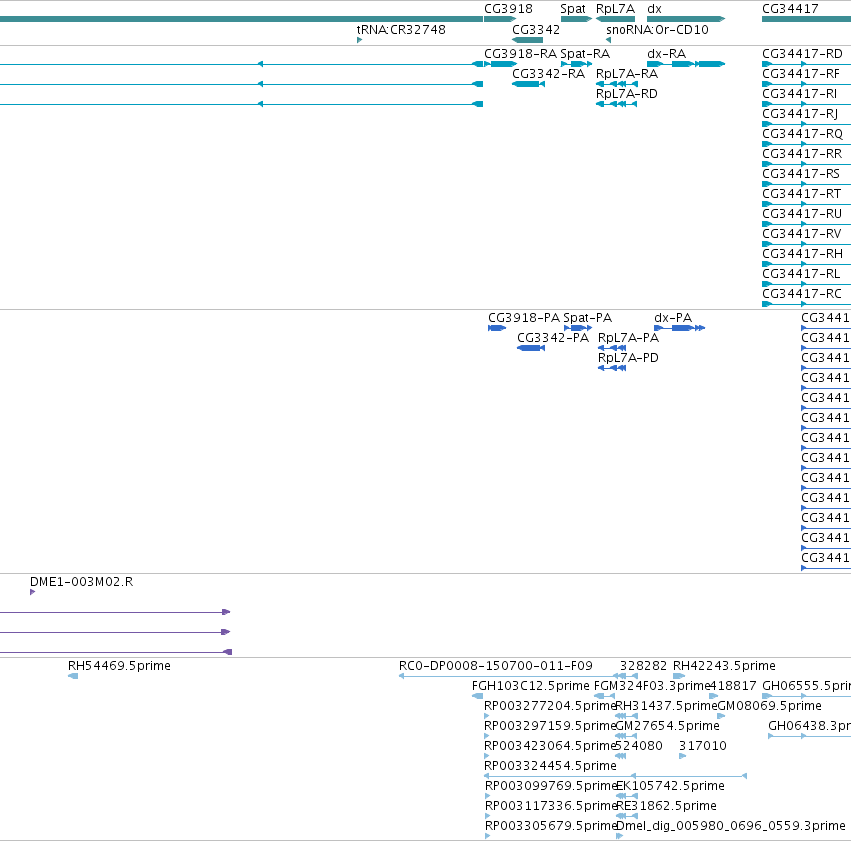
Task: Open EST RP003099769.5prime
Action: 550,786
